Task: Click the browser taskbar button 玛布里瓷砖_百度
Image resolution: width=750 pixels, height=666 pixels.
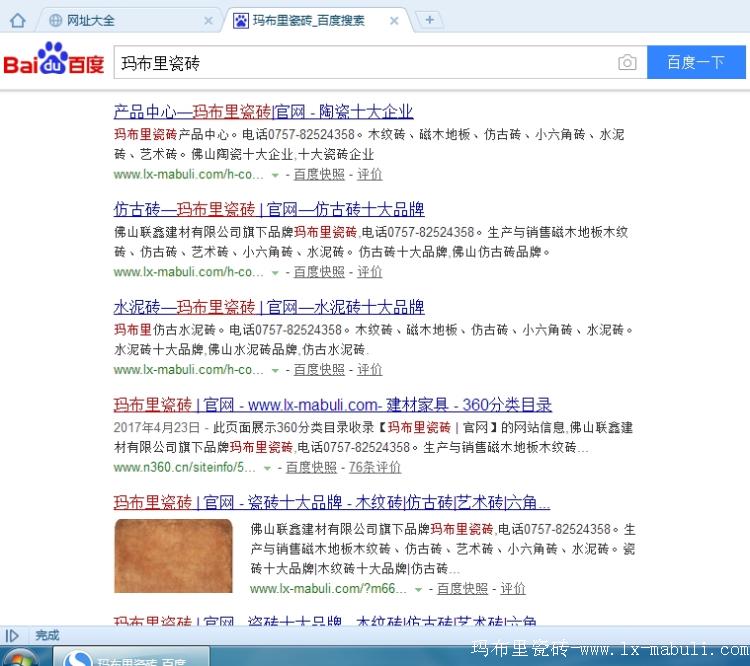Action: coord(131,656)
